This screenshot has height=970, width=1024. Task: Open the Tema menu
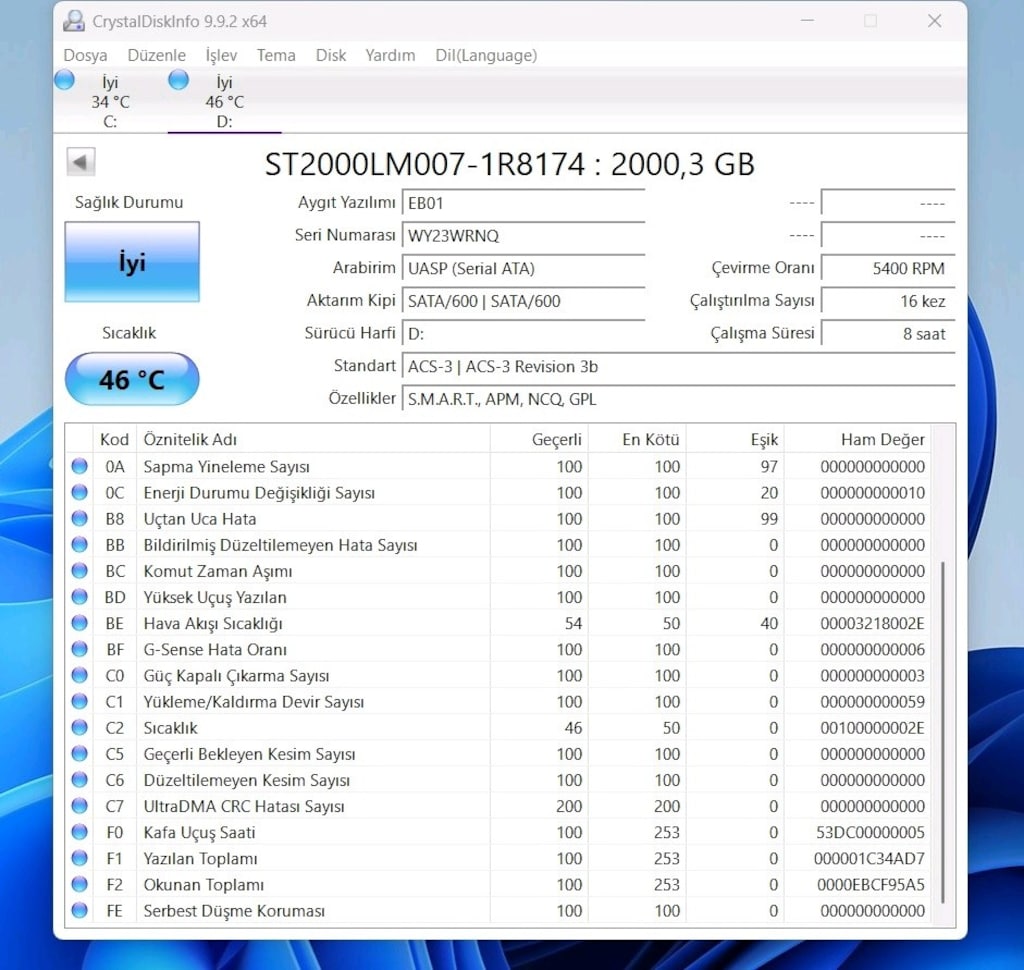pyautogui.click(x=276, y=56)
